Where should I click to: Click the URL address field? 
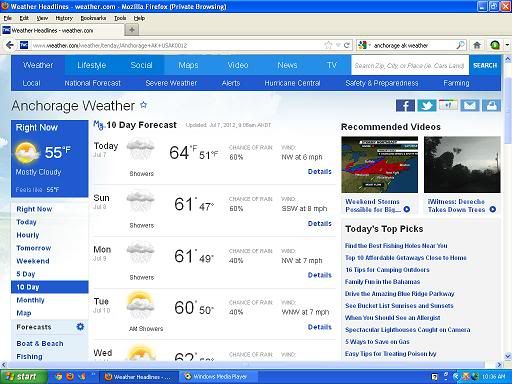pos(177,45)
